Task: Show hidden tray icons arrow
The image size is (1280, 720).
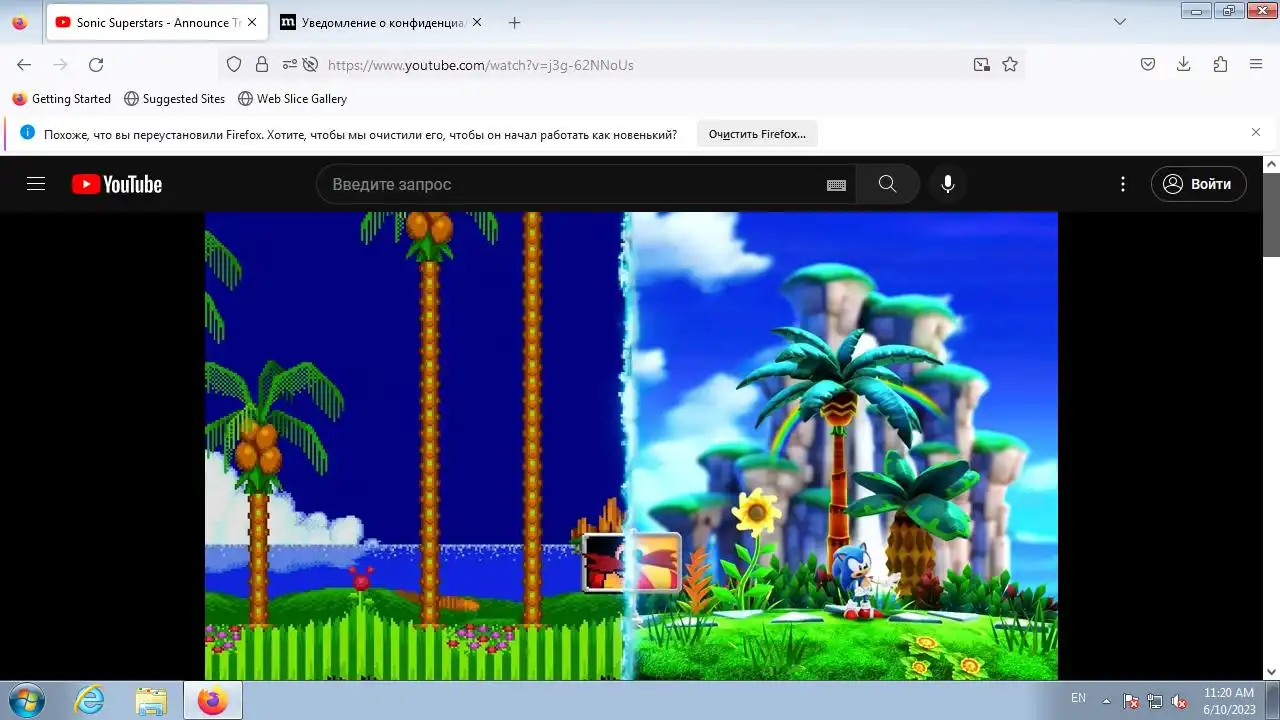Action: pyautogui.click(x=1106, y=700)
